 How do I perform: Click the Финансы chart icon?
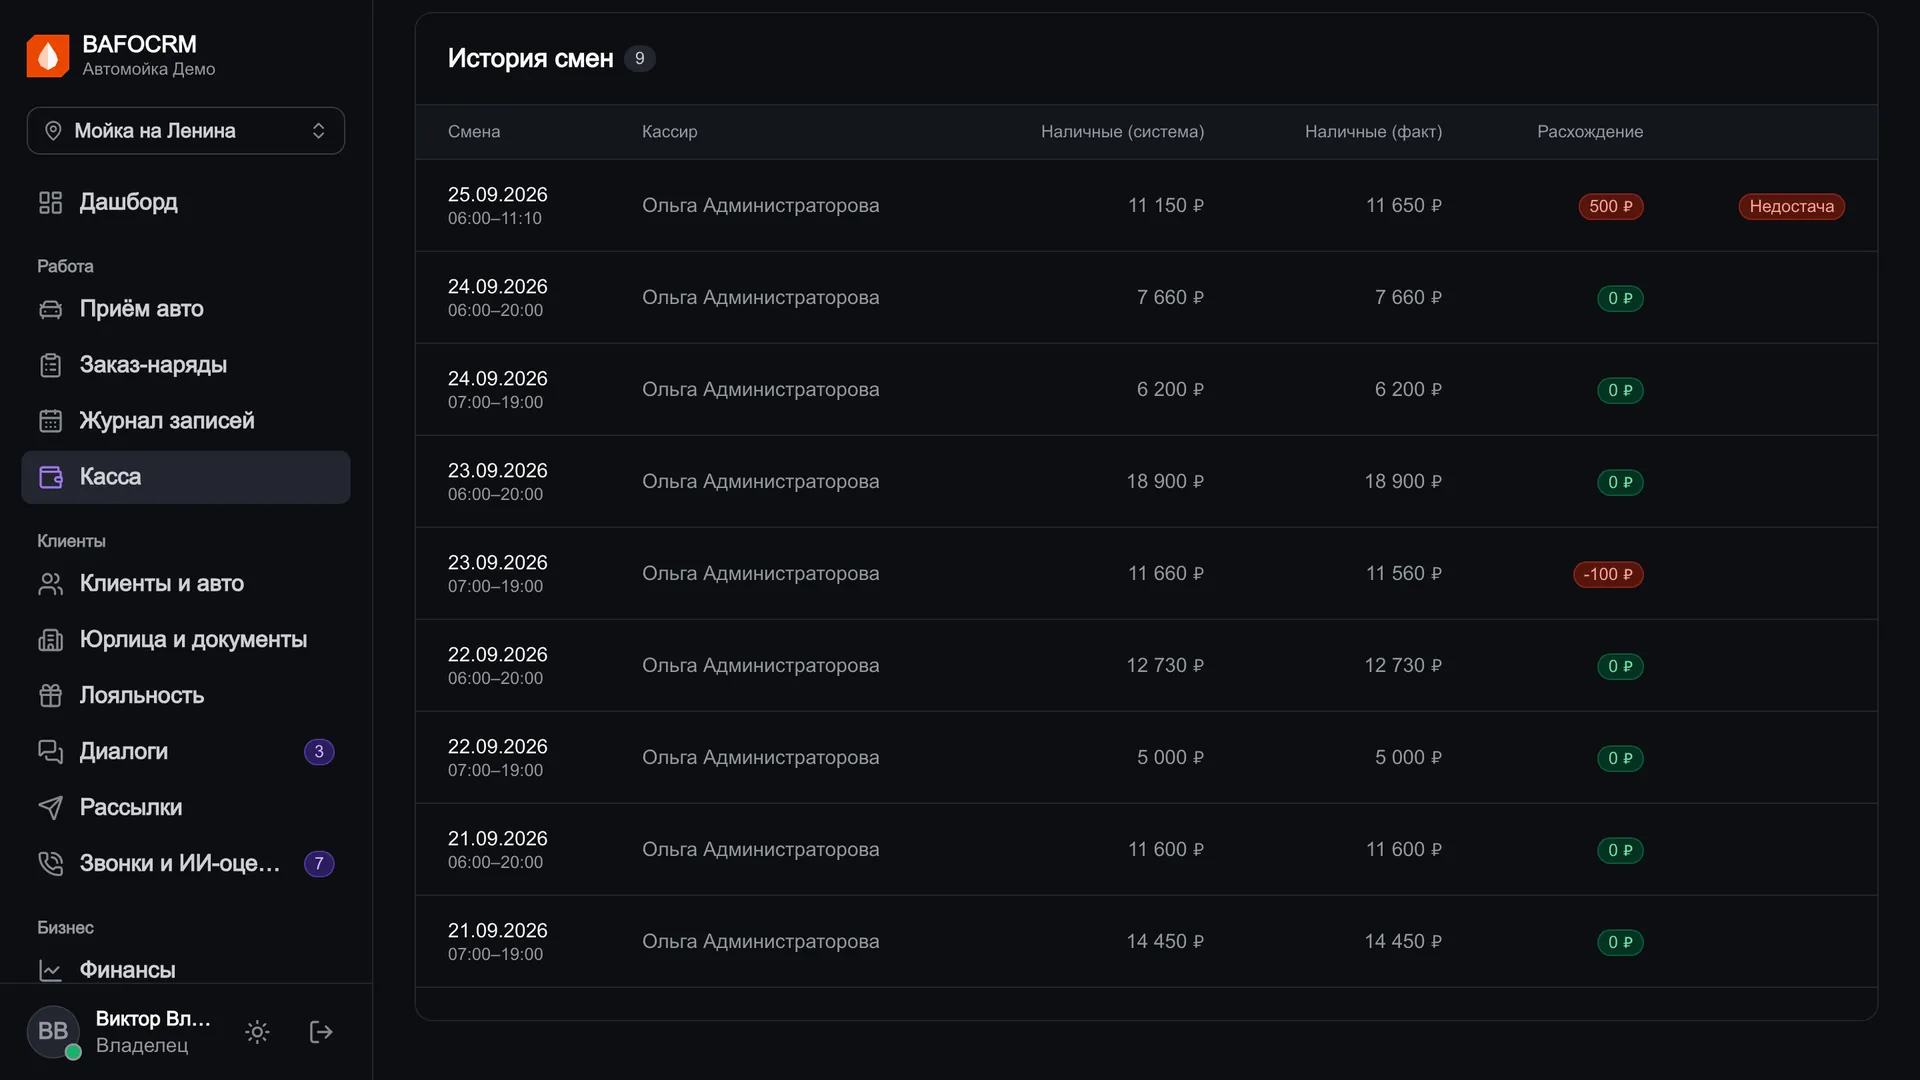click(50, 970)
